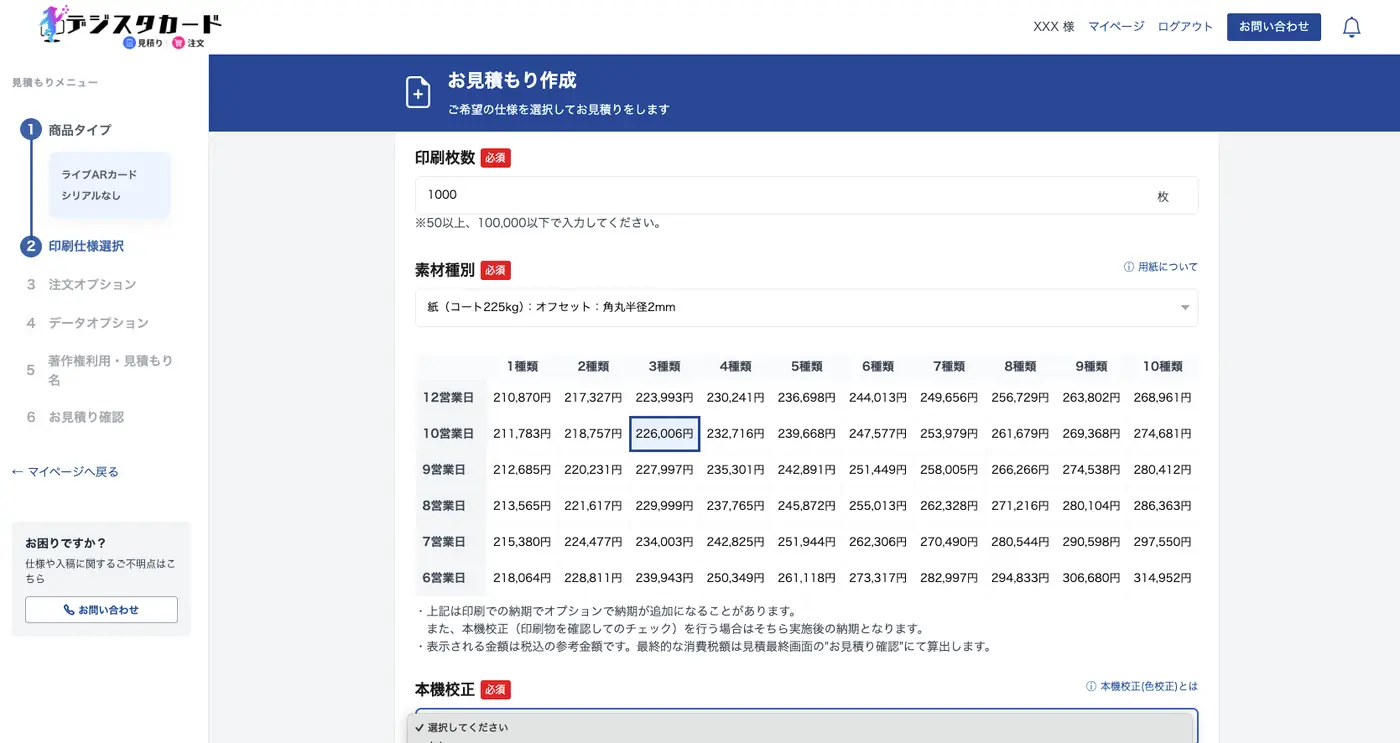Image resolution: width=1400 pixels, height=743 pixels.
Task: Select price 249,656円 cell
Action: [948, 398]
